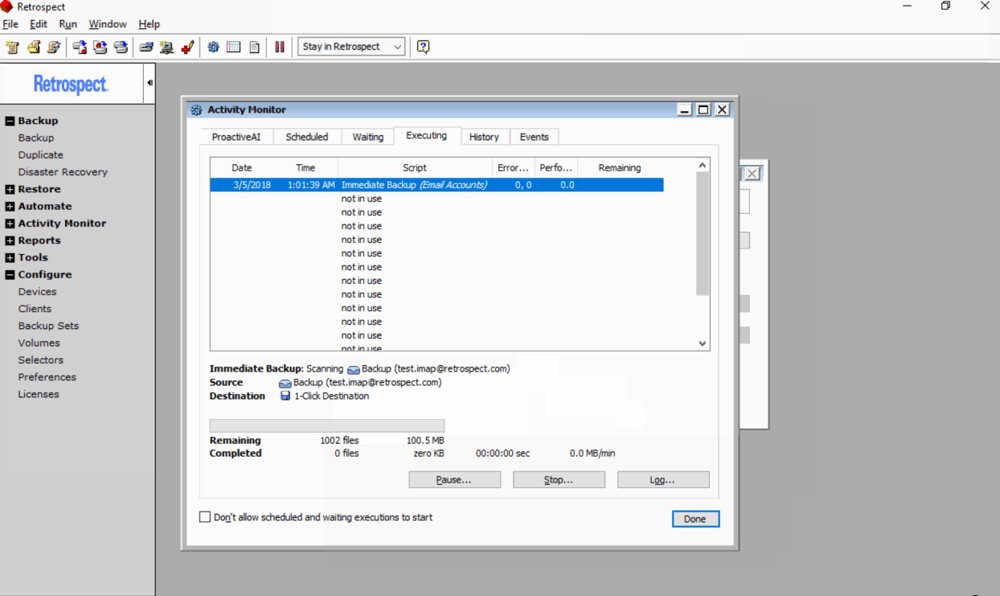Open Disaster Recovery in the sidebar
The width and height of the screenshot is (1000, 596).
(62, 172)
